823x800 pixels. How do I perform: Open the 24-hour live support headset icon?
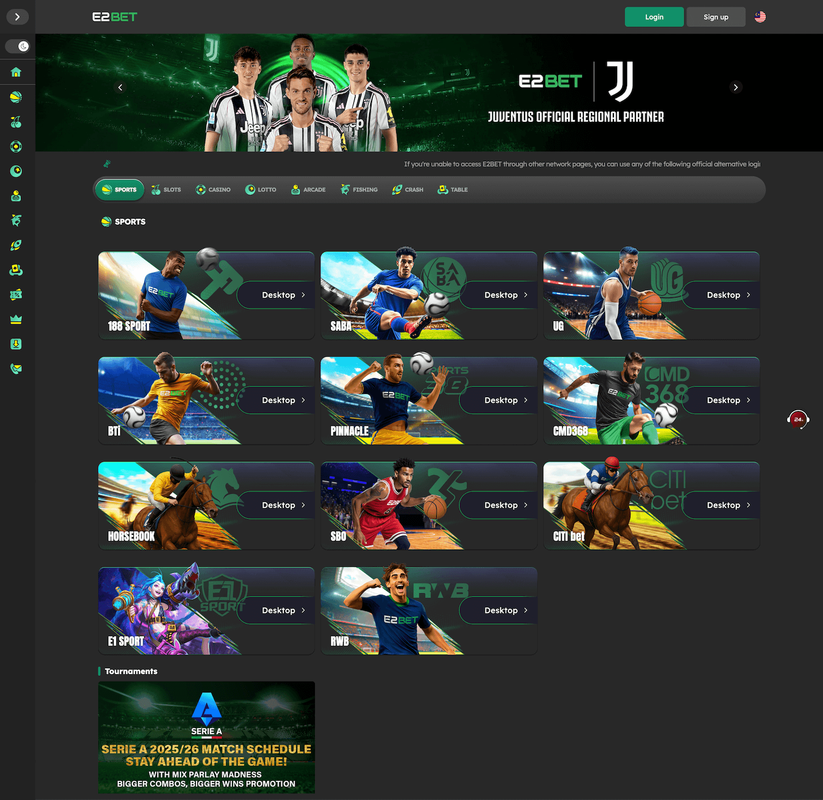(798, 419)
